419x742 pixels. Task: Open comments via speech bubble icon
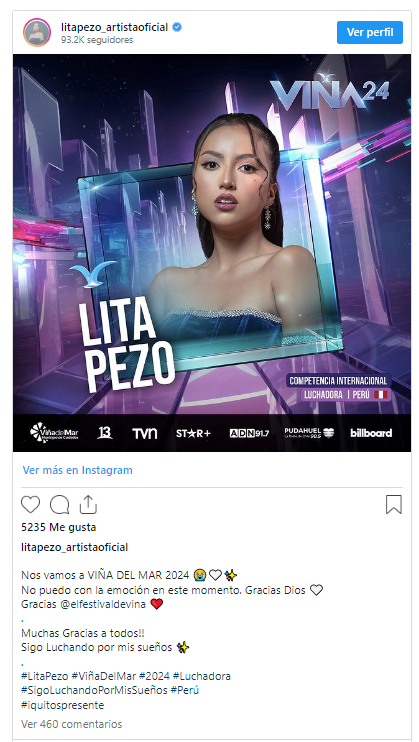[x=59, y=505]
